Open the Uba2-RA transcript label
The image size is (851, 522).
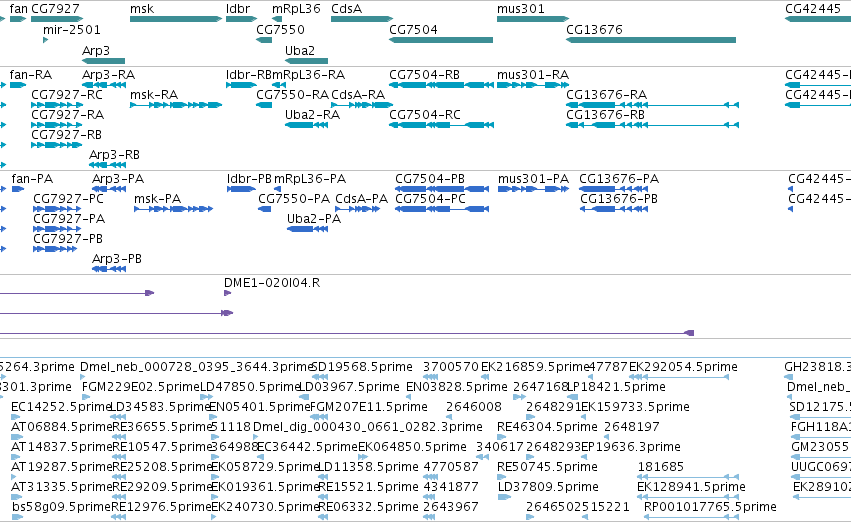pyautogui.click(x=313, y=115)
